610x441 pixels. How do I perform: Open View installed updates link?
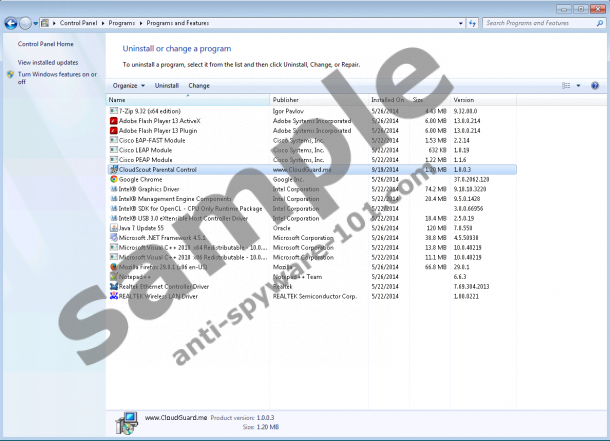tap(47, 62)
